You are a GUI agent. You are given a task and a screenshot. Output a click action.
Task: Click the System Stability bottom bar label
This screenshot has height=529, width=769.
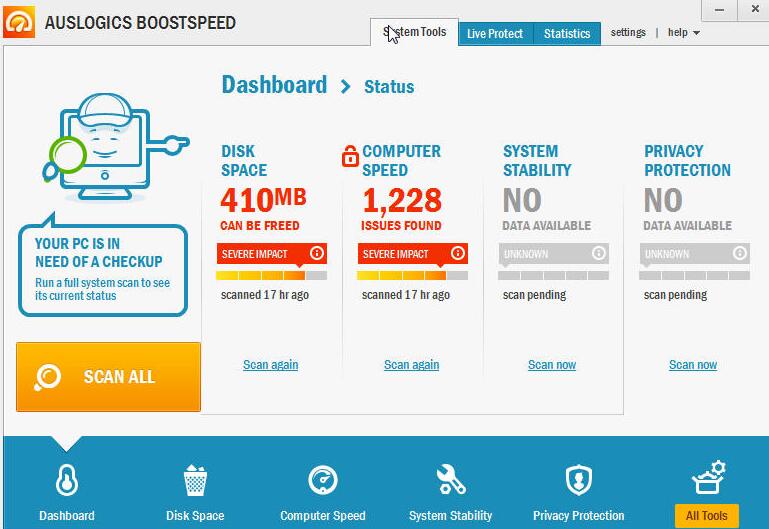click(x=451, y=516)
